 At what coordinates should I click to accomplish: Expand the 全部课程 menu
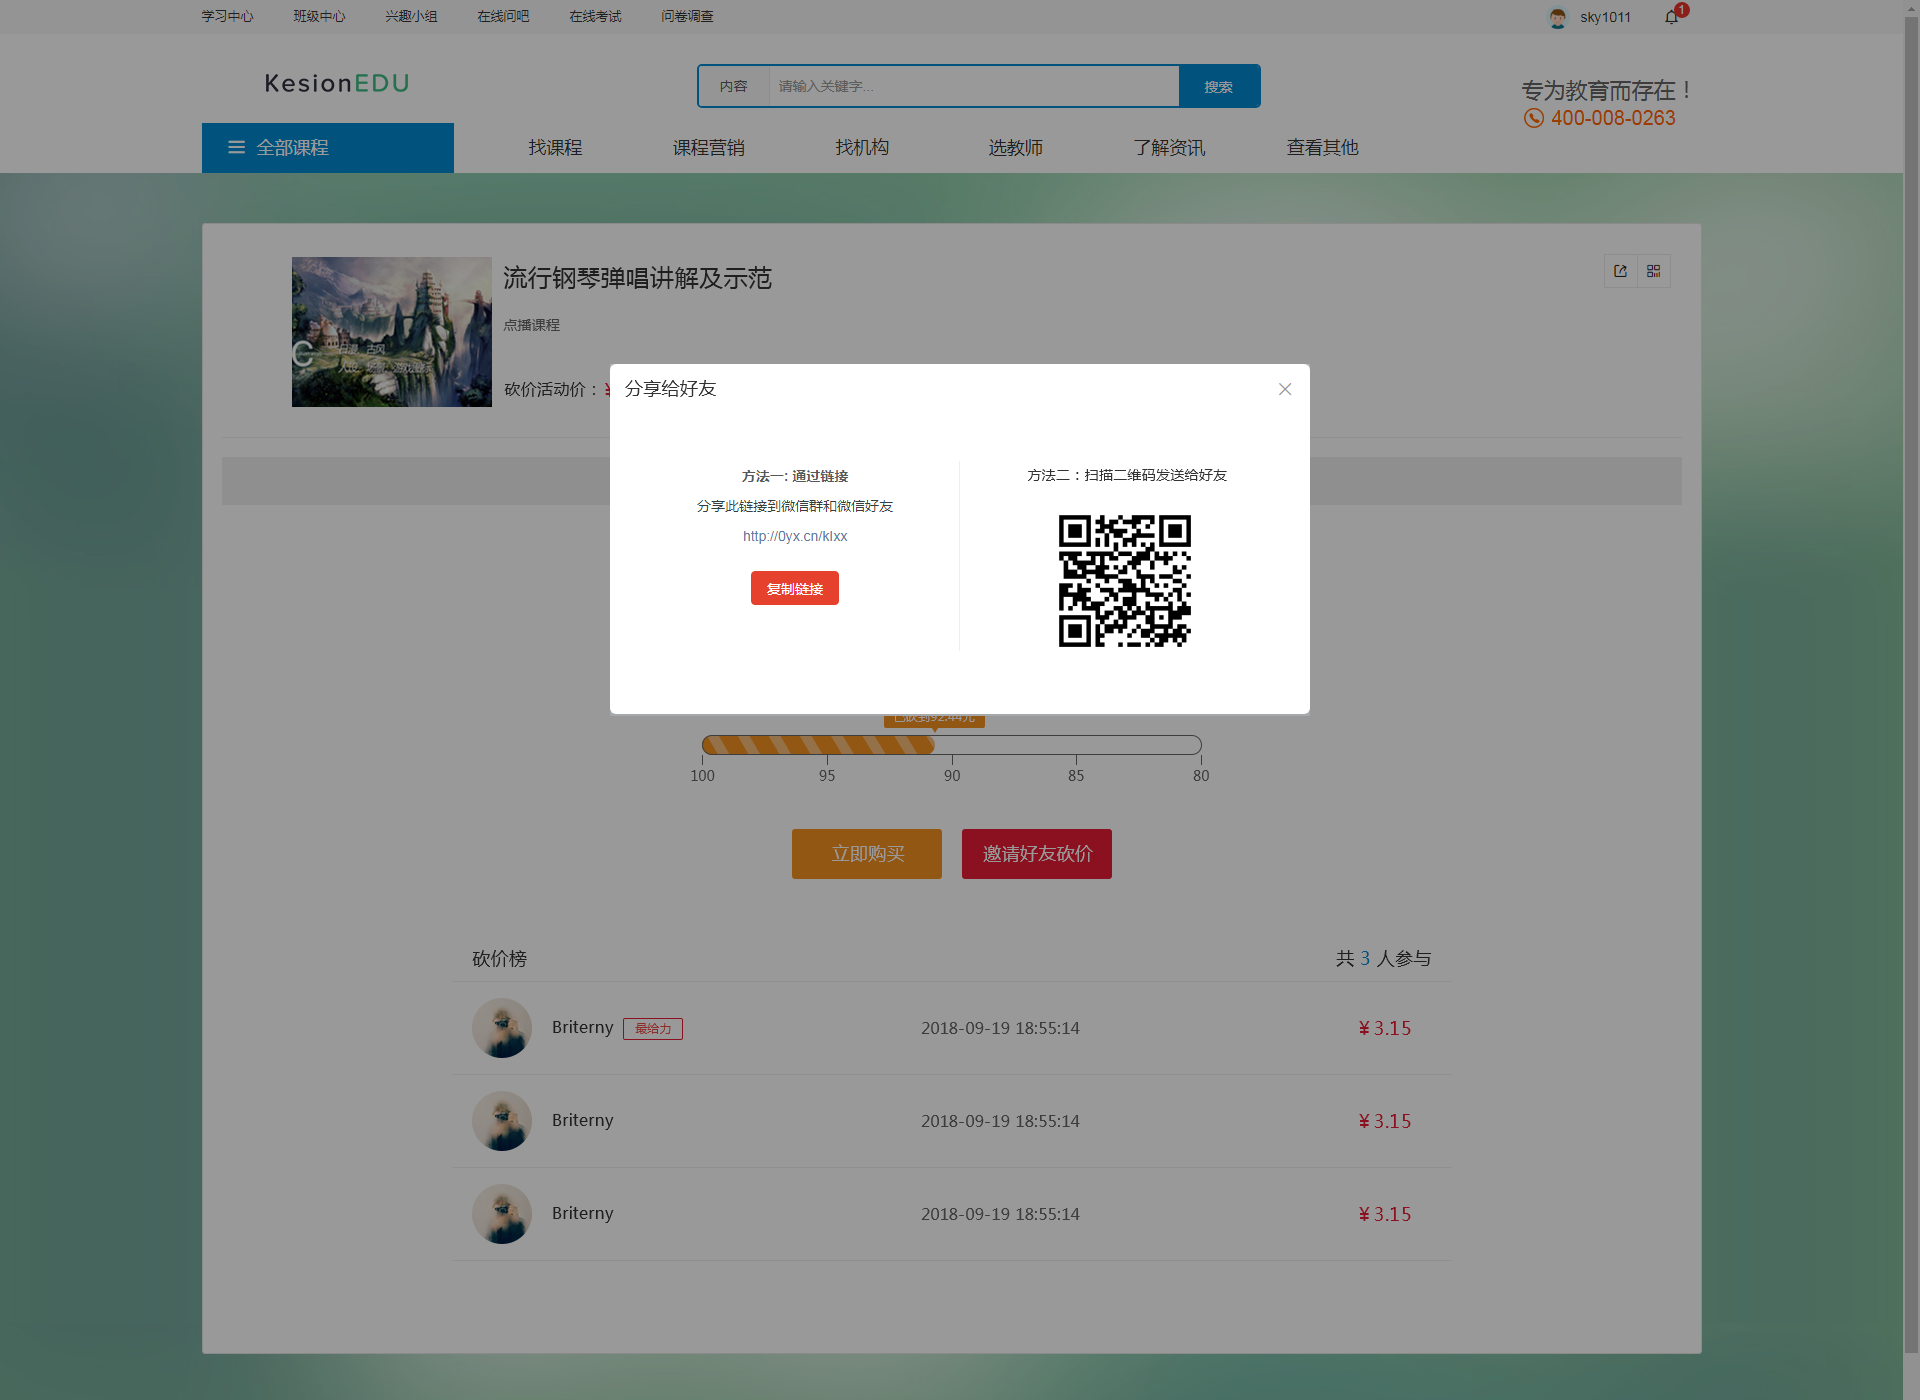click(x=292, y=147)
